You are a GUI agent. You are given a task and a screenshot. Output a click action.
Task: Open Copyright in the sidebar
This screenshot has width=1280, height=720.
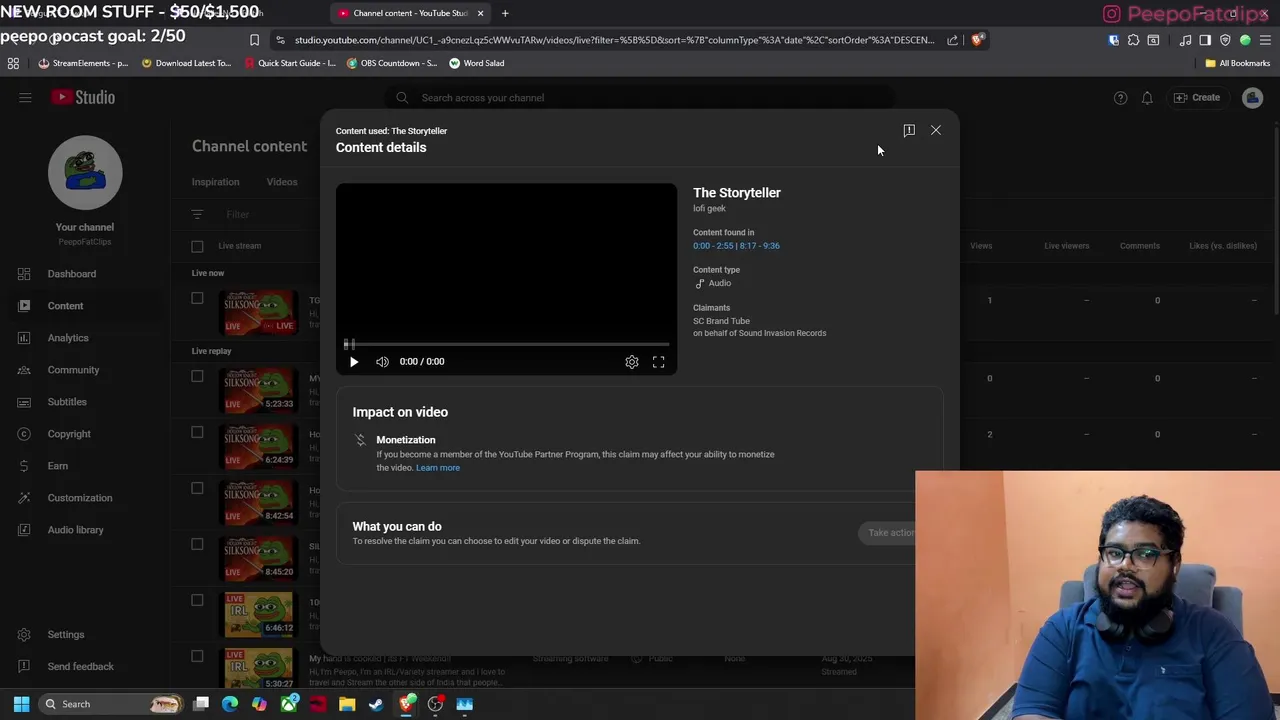[x=69, y=434]
